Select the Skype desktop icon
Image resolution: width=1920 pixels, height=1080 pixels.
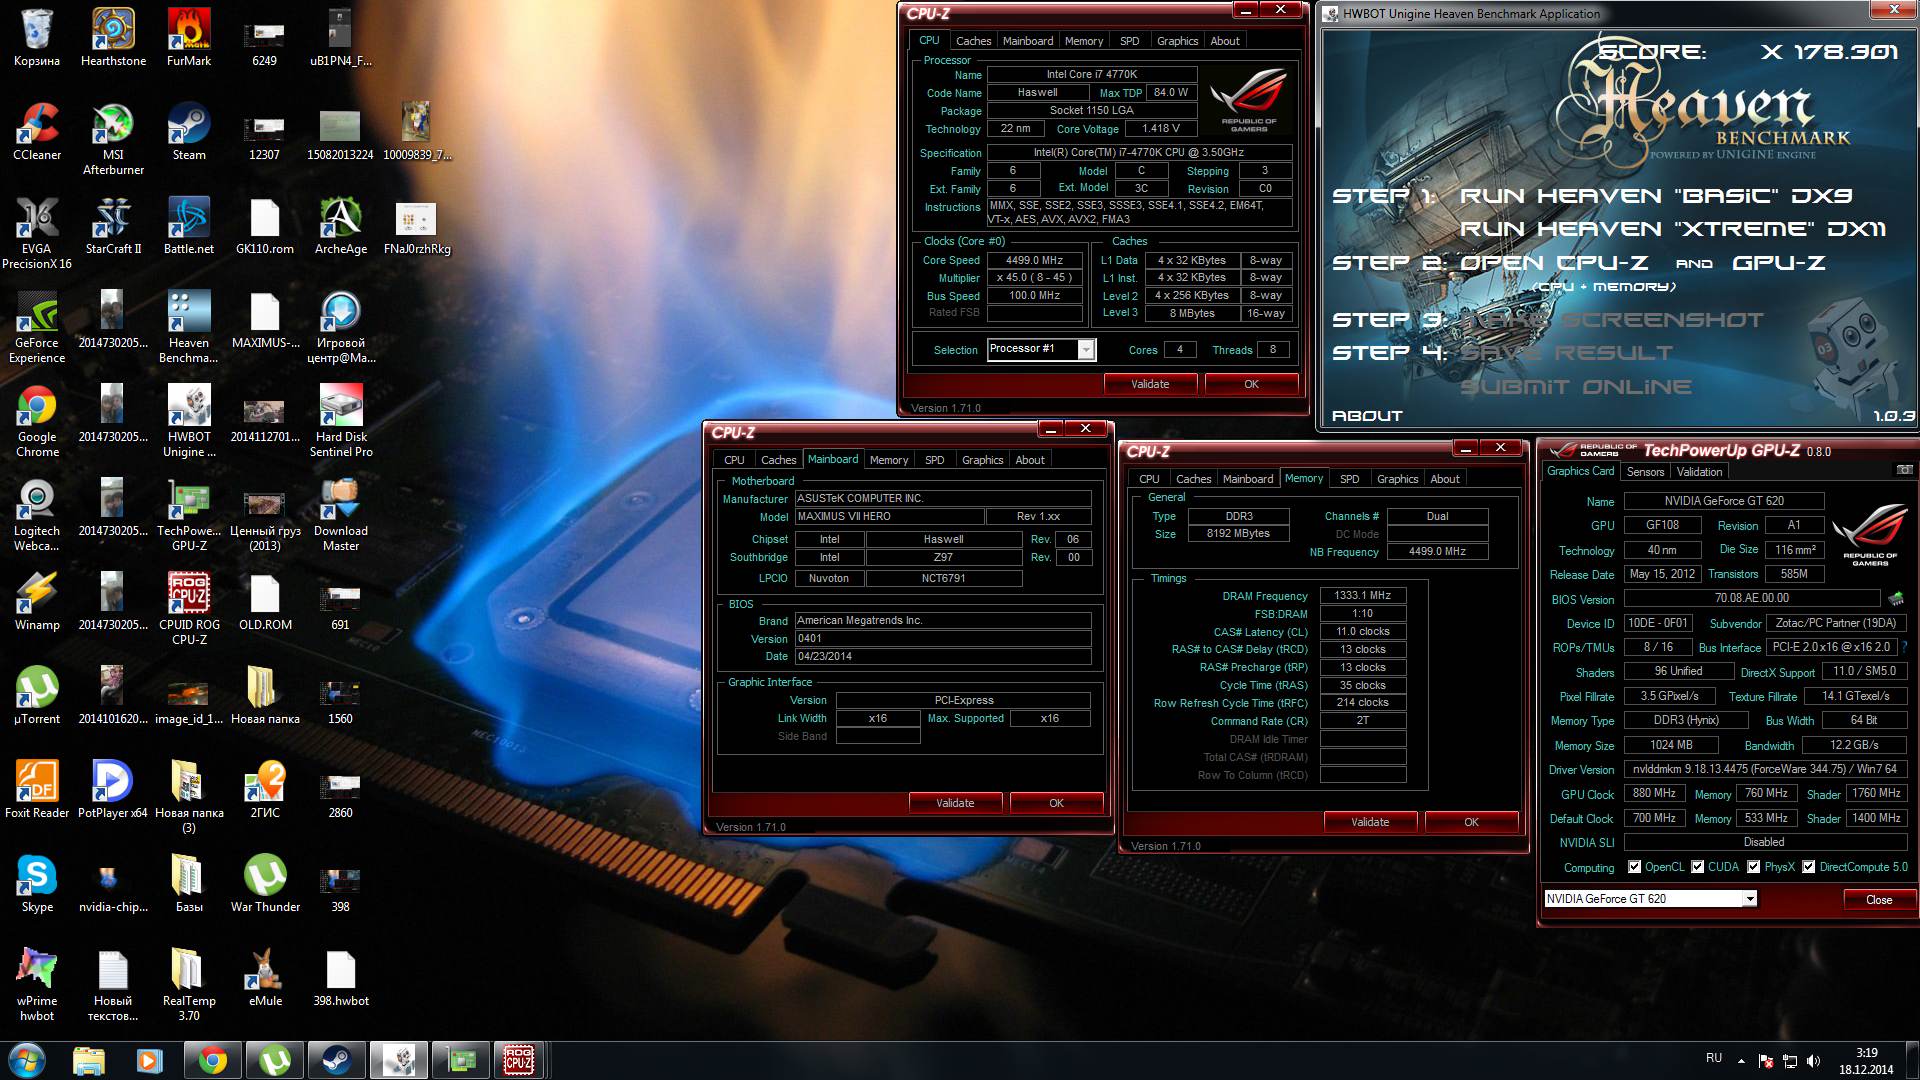coord(37,883)
